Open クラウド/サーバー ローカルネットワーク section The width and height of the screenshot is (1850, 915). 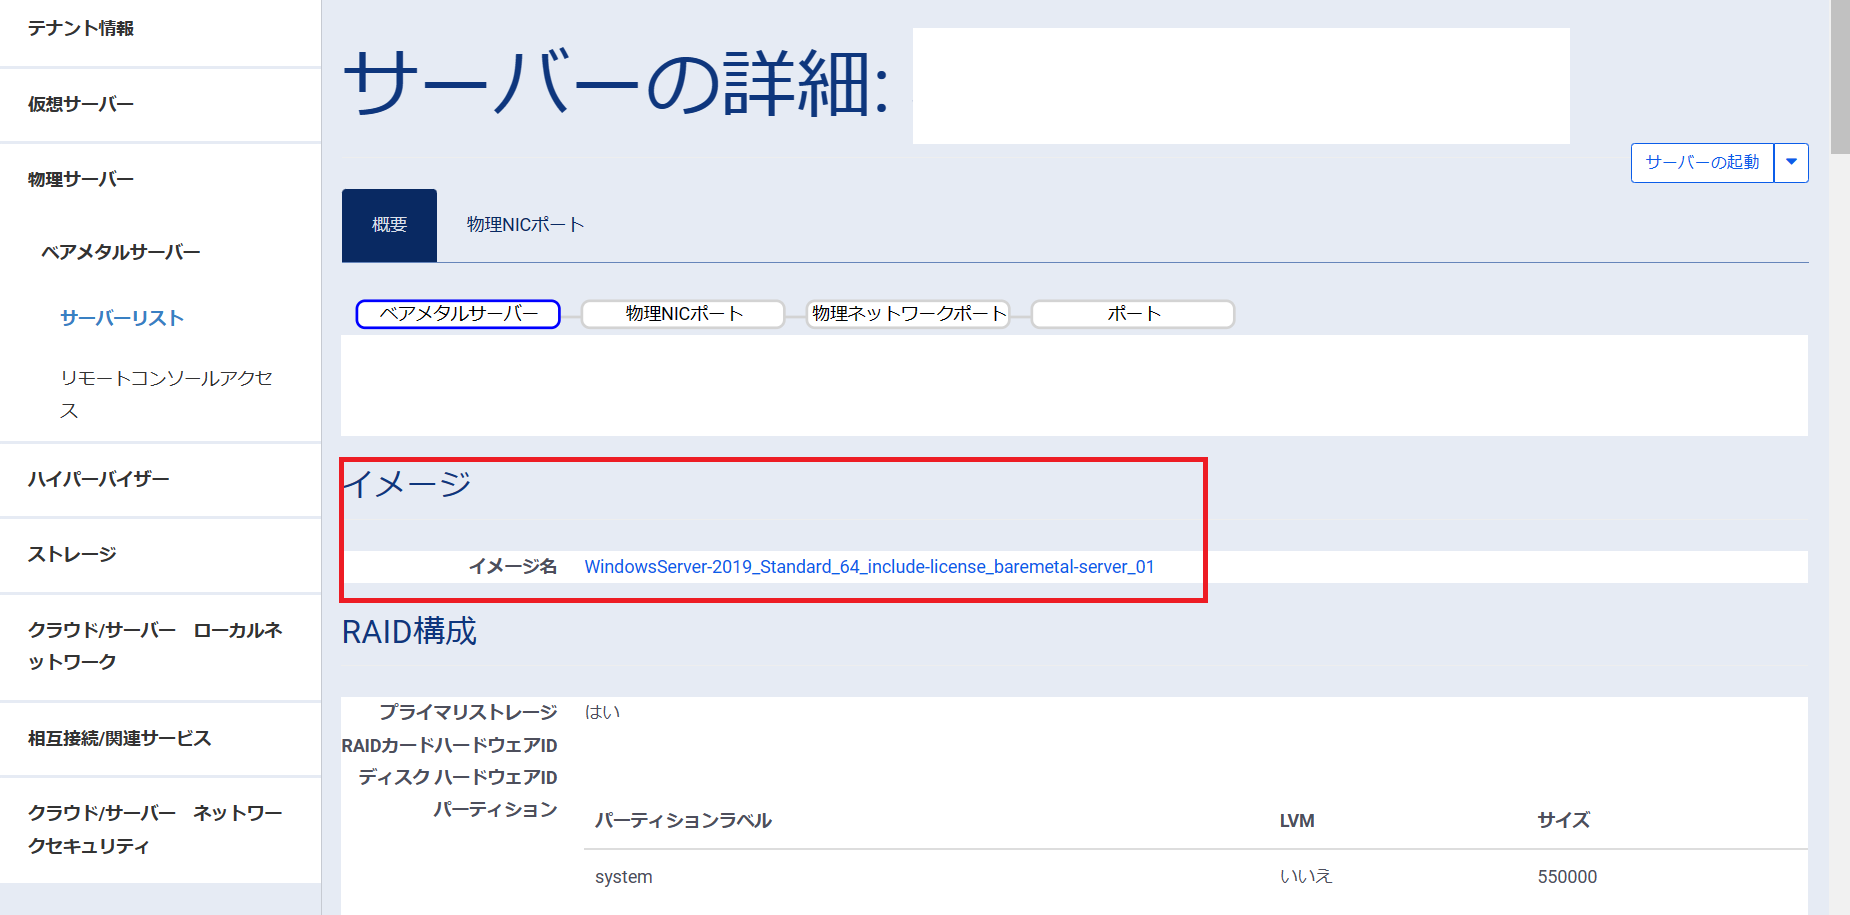[155, 645]
